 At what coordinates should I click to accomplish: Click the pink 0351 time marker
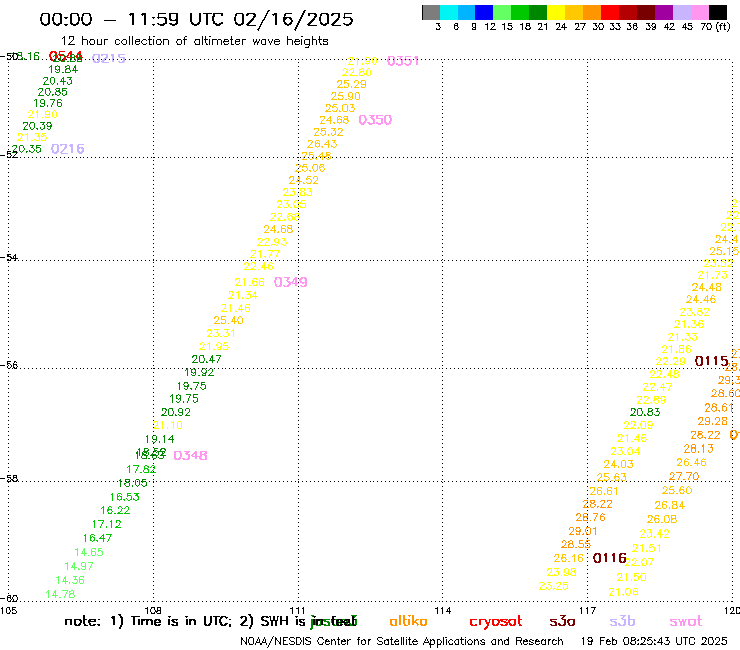(403, 61)
